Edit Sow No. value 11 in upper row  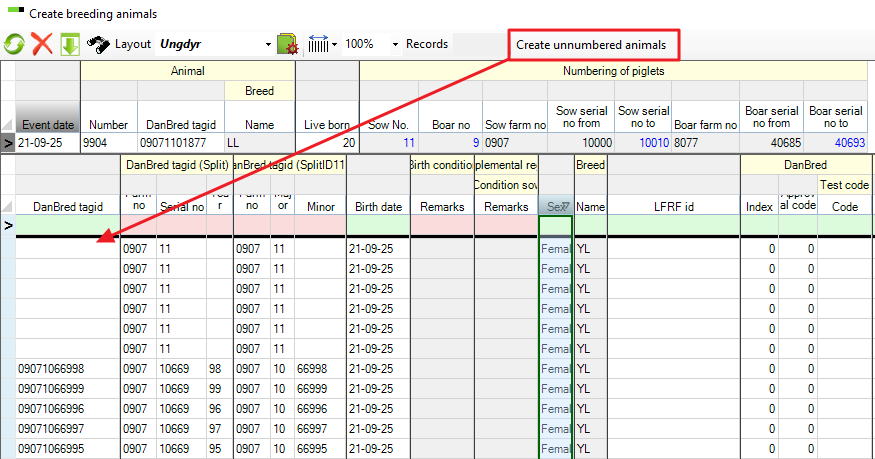[388, 143]
